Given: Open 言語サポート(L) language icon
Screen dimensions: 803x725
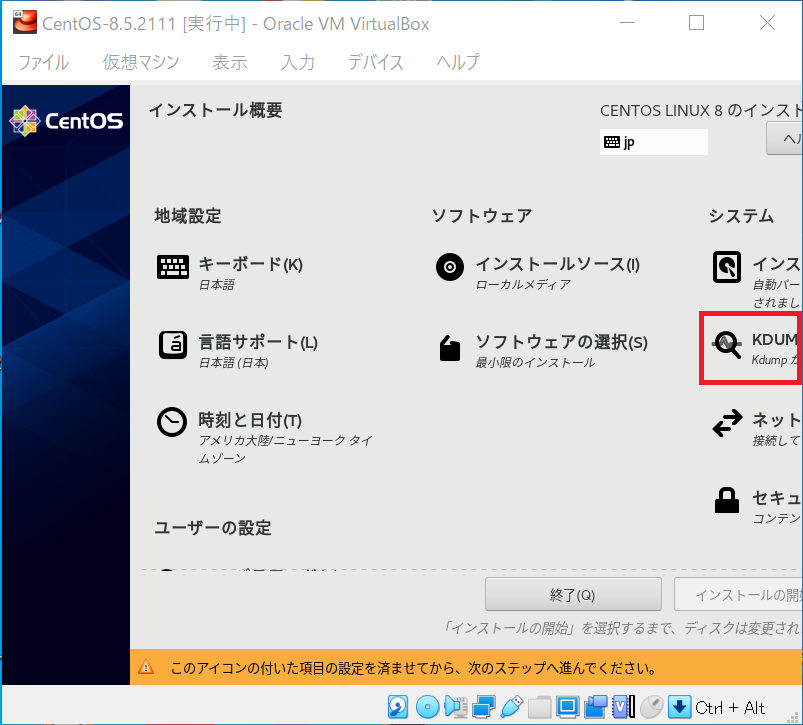Looking at the screenshot, I should pyautogui.click(x=173, y=345).
